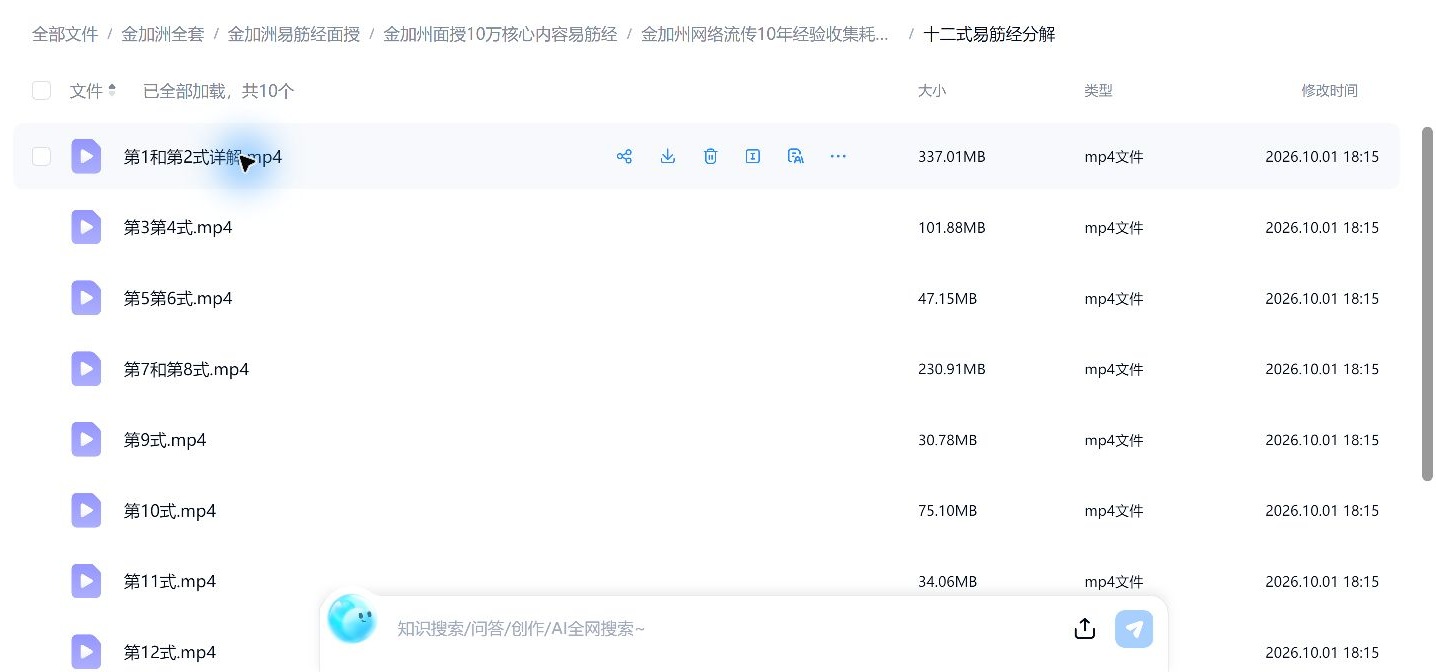1436x672 pixels.
Task: Jump to 金加州面授10万核心内容易筋经 breadcrumb
Action: [x=500, y=34]
